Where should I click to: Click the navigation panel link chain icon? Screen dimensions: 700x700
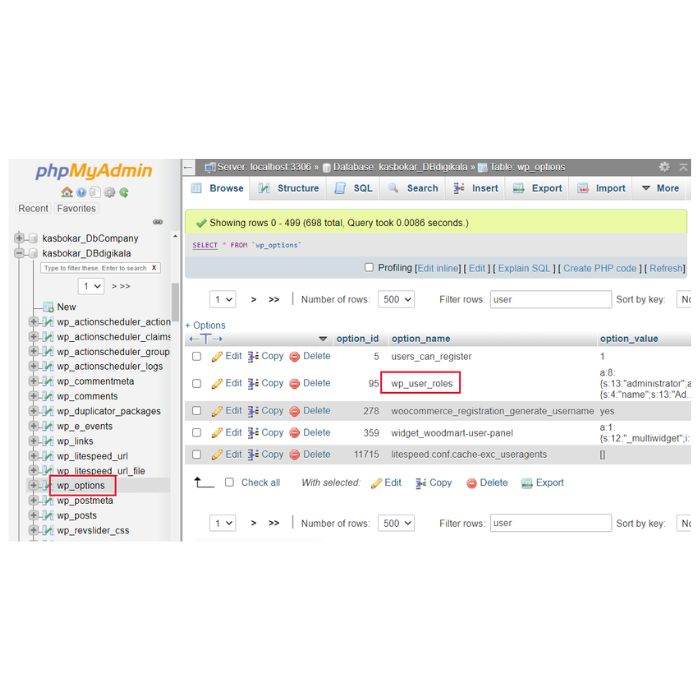[158, 222]
